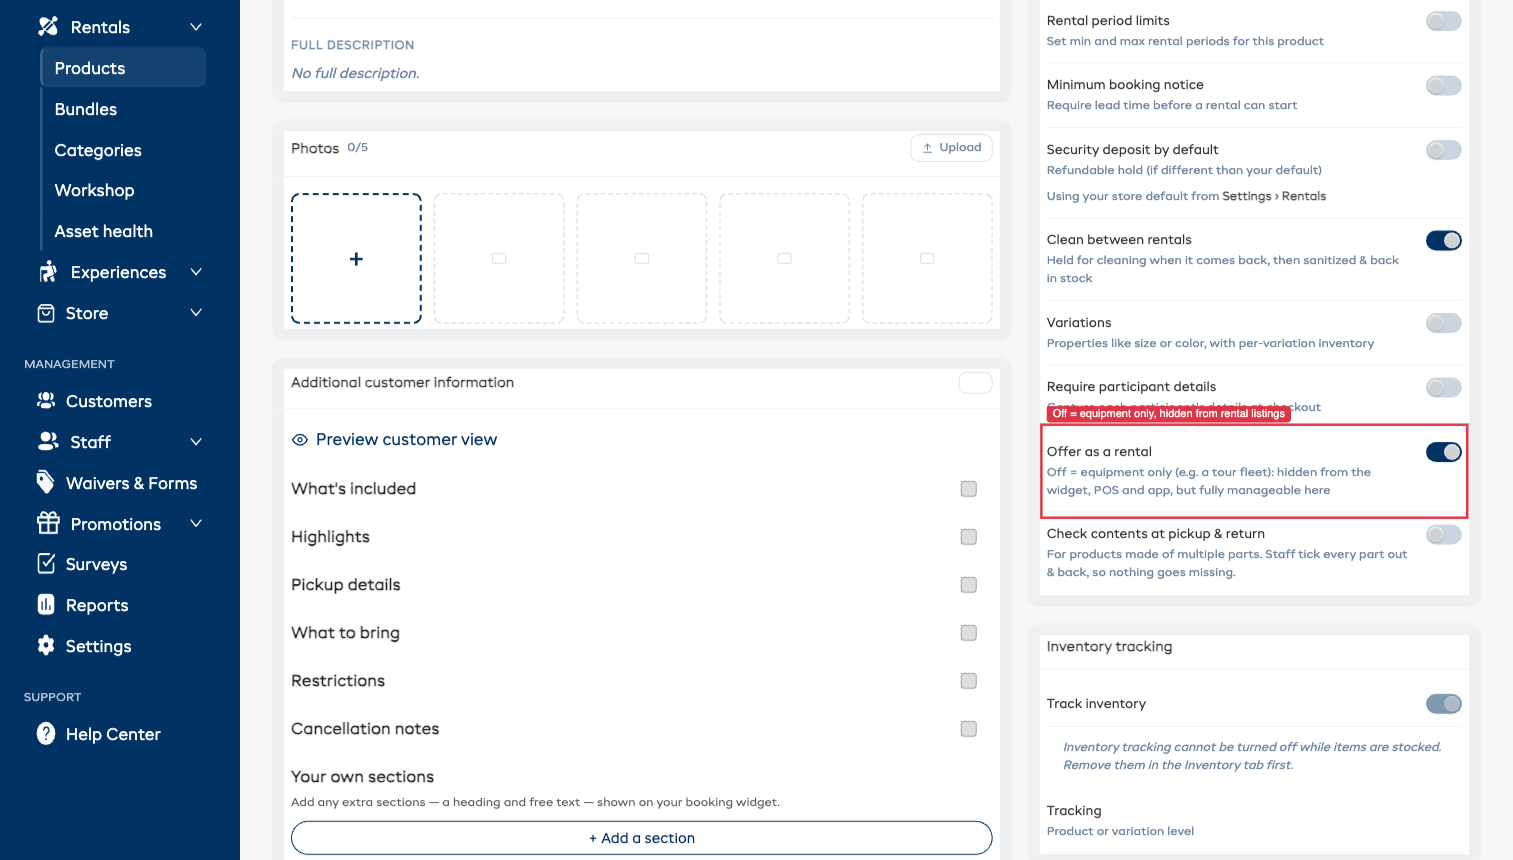Click the Staff person icon
This screenshot has width=1513, height=860.
[x=47, y=441]
